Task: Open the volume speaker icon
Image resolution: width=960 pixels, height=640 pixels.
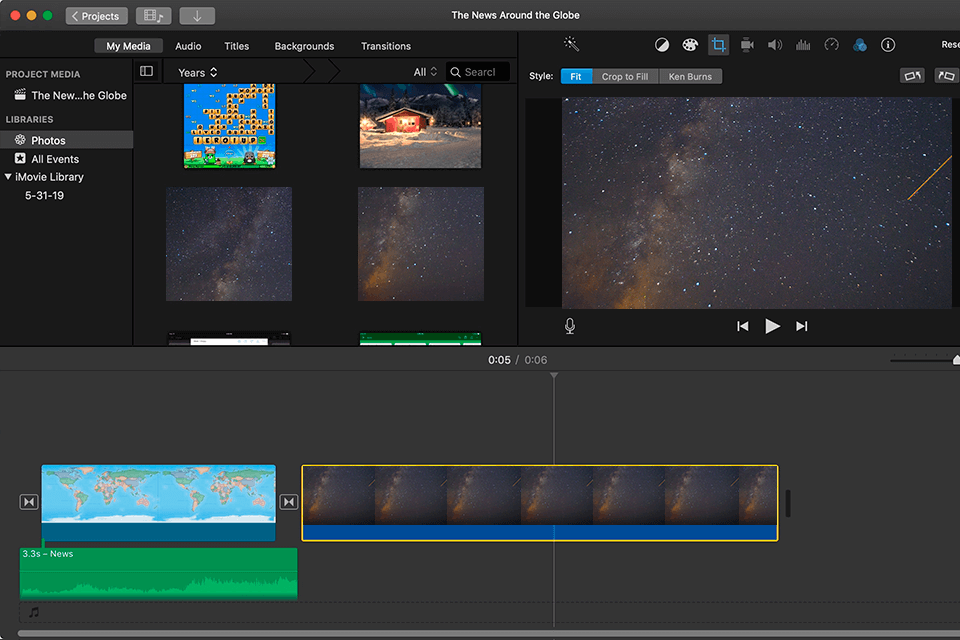Action: coord(774,45)
